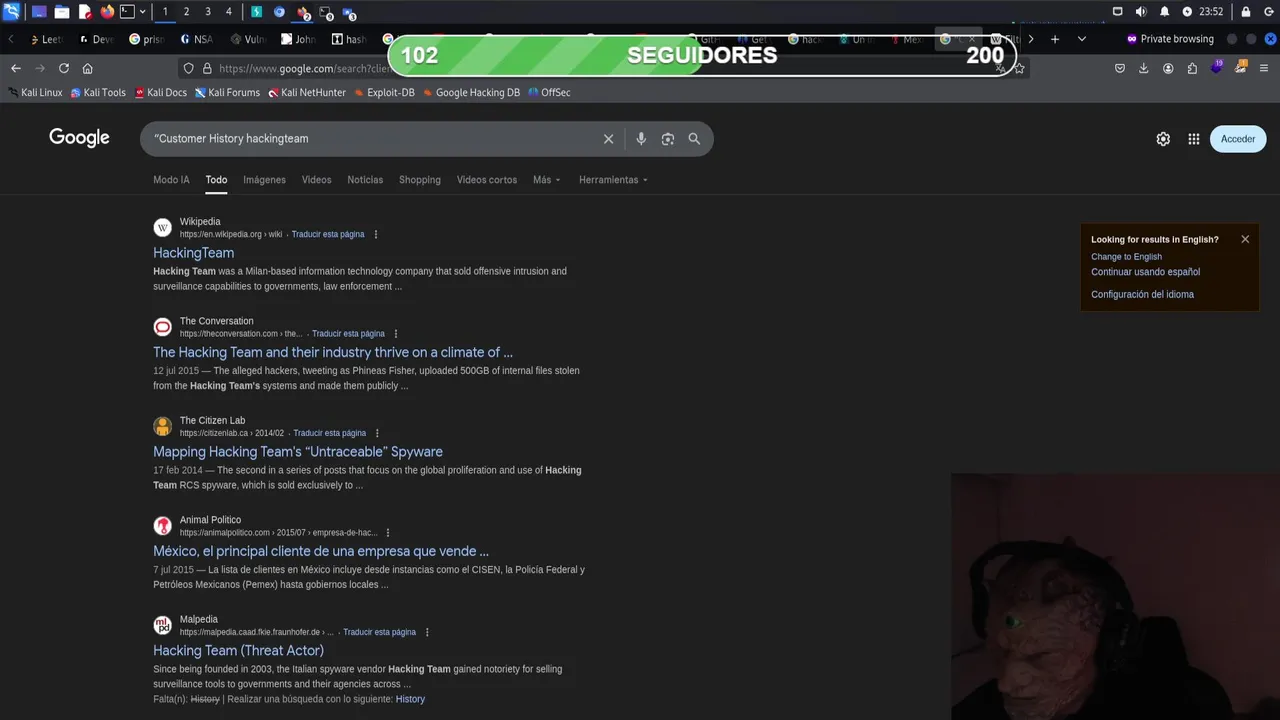Click Change to English link
This screenshot has height=720, width=1280.
click(x=1126, y=257)
